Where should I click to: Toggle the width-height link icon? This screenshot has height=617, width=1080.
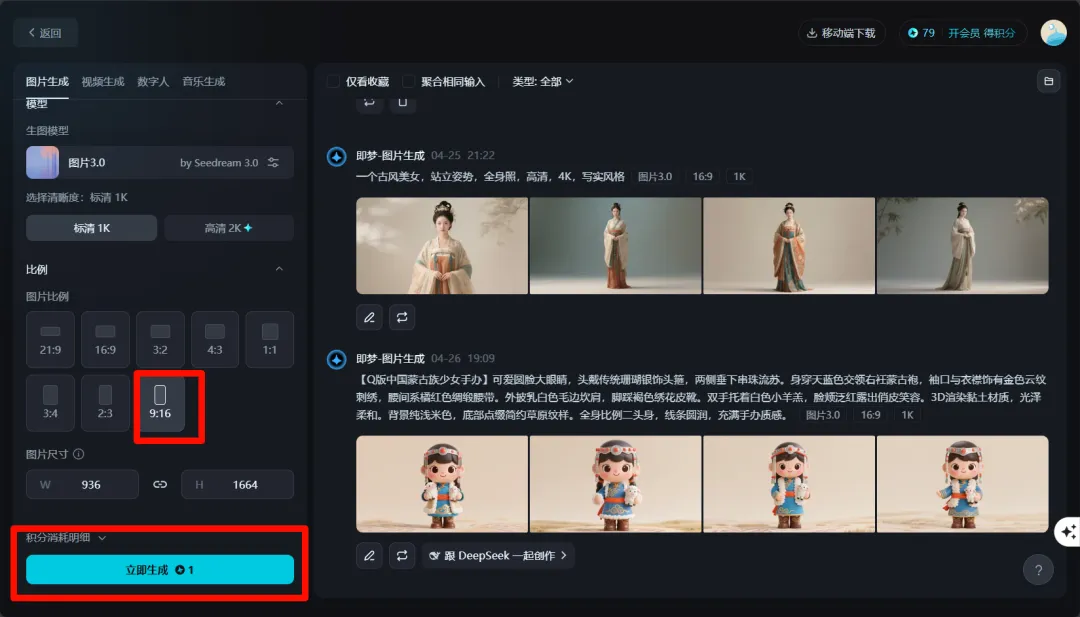point(160,485)
